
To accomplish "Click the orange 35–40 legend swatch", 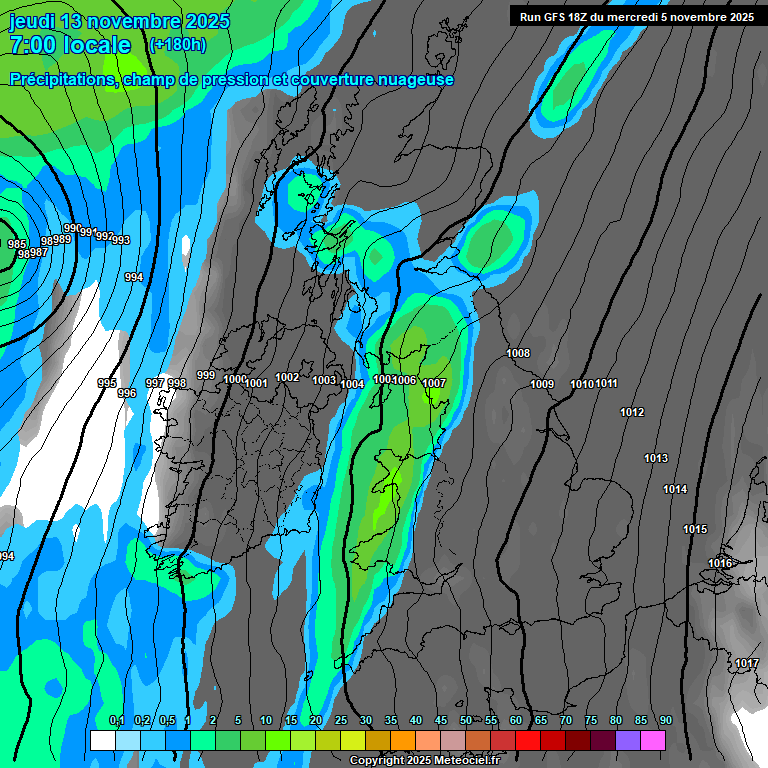I will pos(403,740).
